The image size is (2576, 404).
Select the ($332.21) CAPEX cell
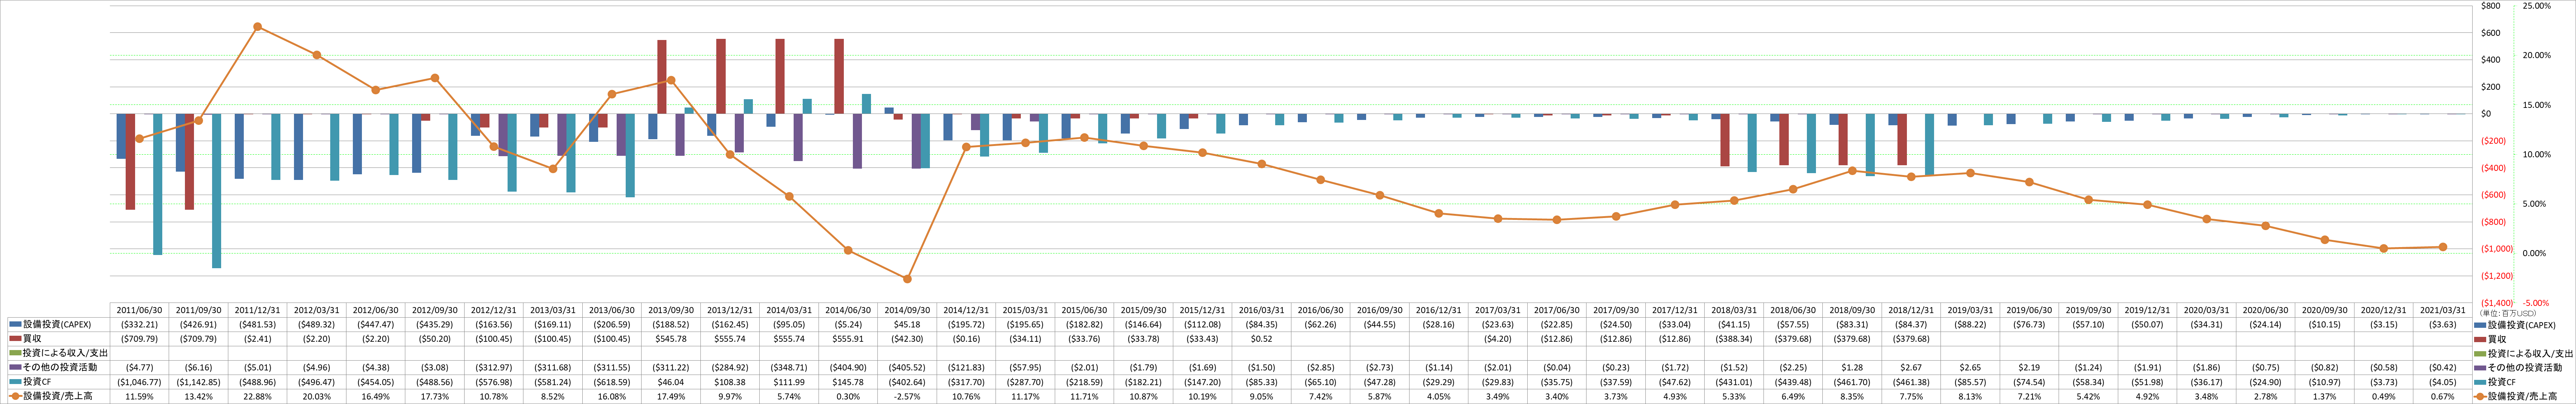(x=139, y=325)
